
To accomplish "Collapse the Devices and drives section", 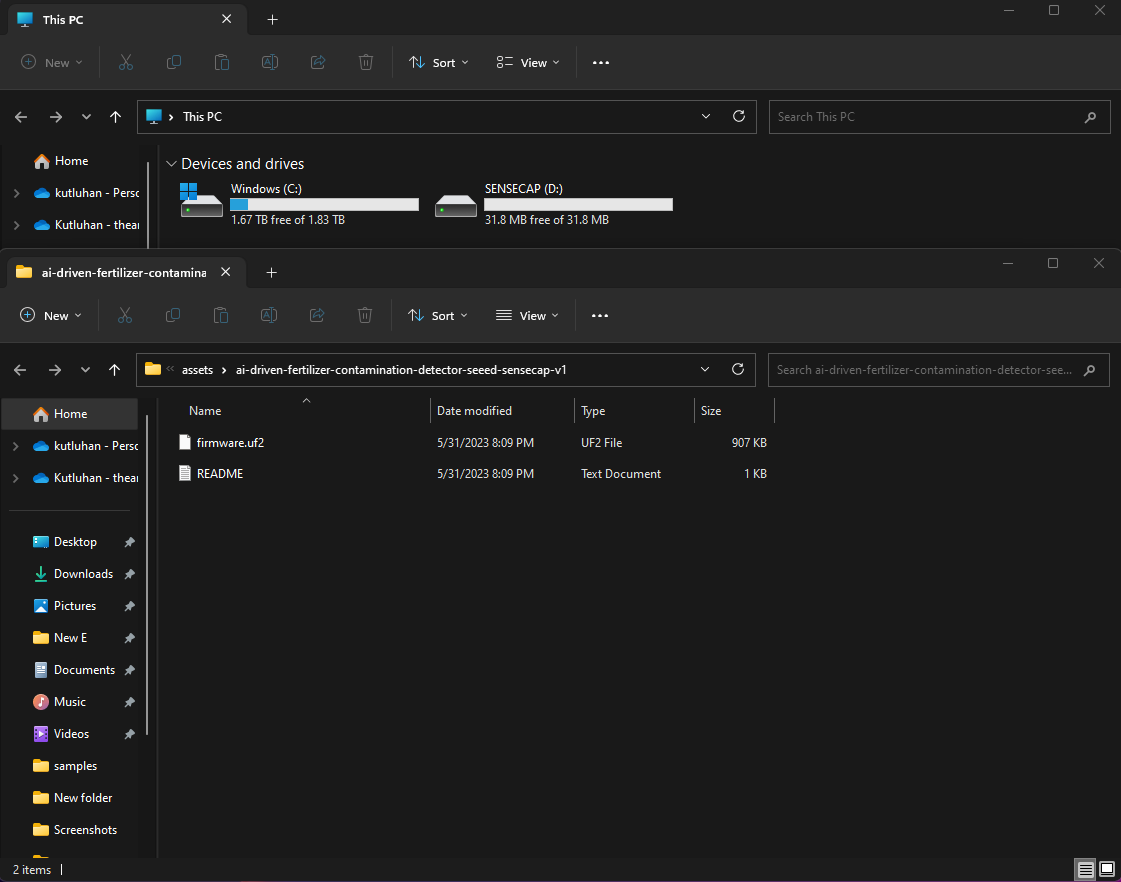I will tap(171, 163).
